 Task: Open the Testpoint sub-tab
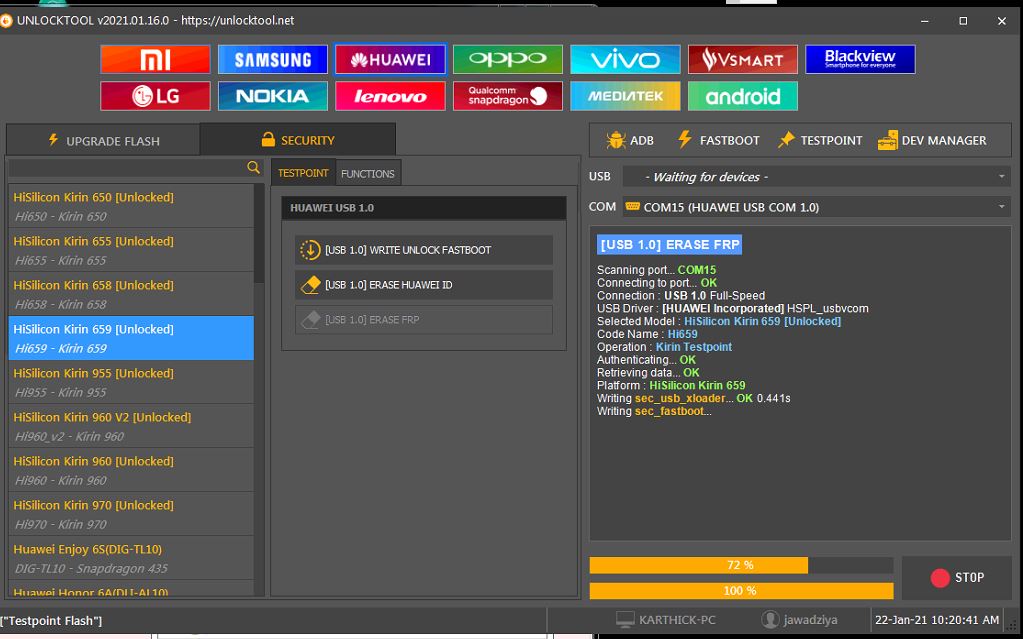[x=303, y=173]
